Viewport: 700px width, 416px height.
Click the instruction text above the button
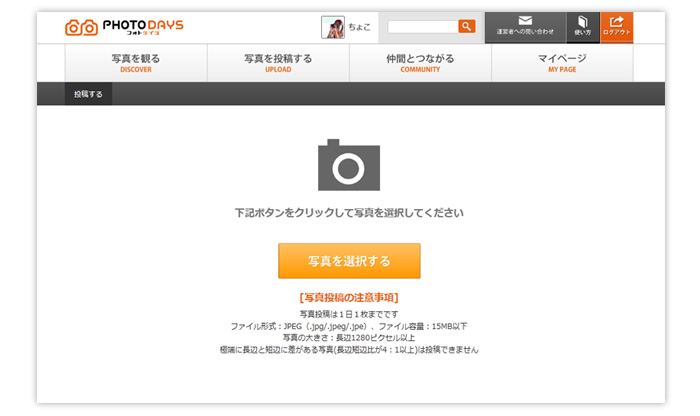click(x=349, y=213)
